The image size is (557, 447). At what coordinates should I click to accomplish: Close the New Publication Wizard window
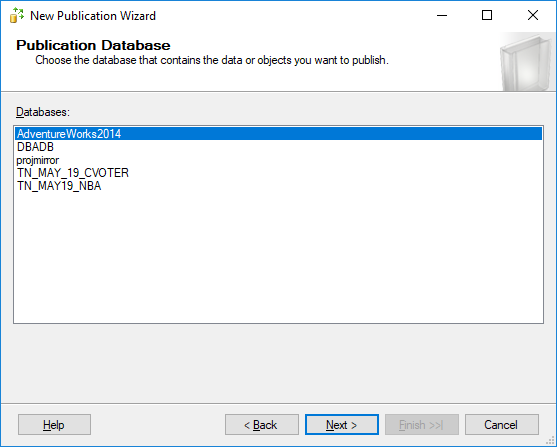pos(532,16)
